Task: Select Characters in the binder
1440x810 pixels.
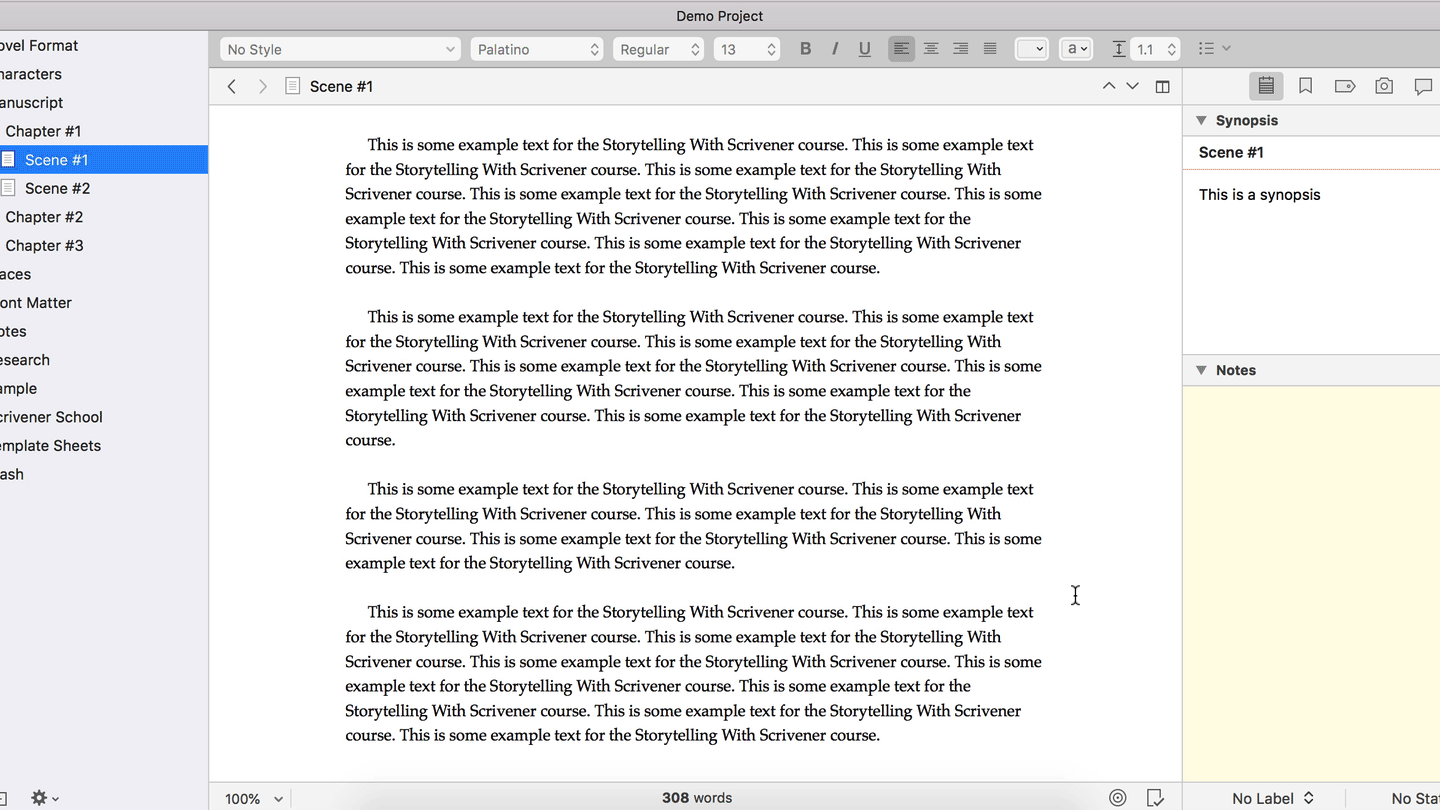Action: (104, 74)
